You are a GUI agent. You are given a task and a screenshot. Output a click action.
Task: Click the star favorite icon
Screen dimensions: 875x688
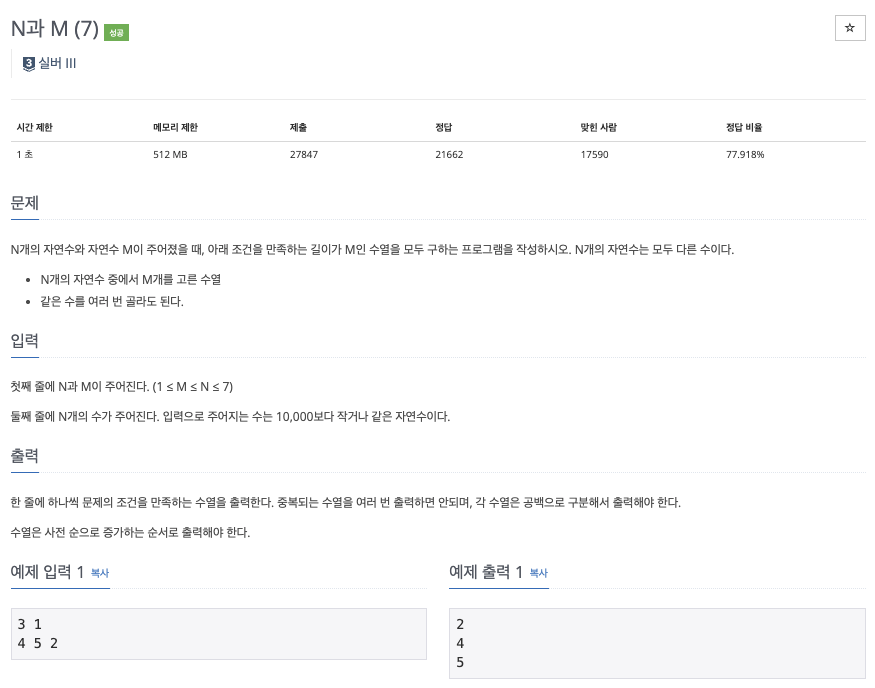(x=850, y=28)
